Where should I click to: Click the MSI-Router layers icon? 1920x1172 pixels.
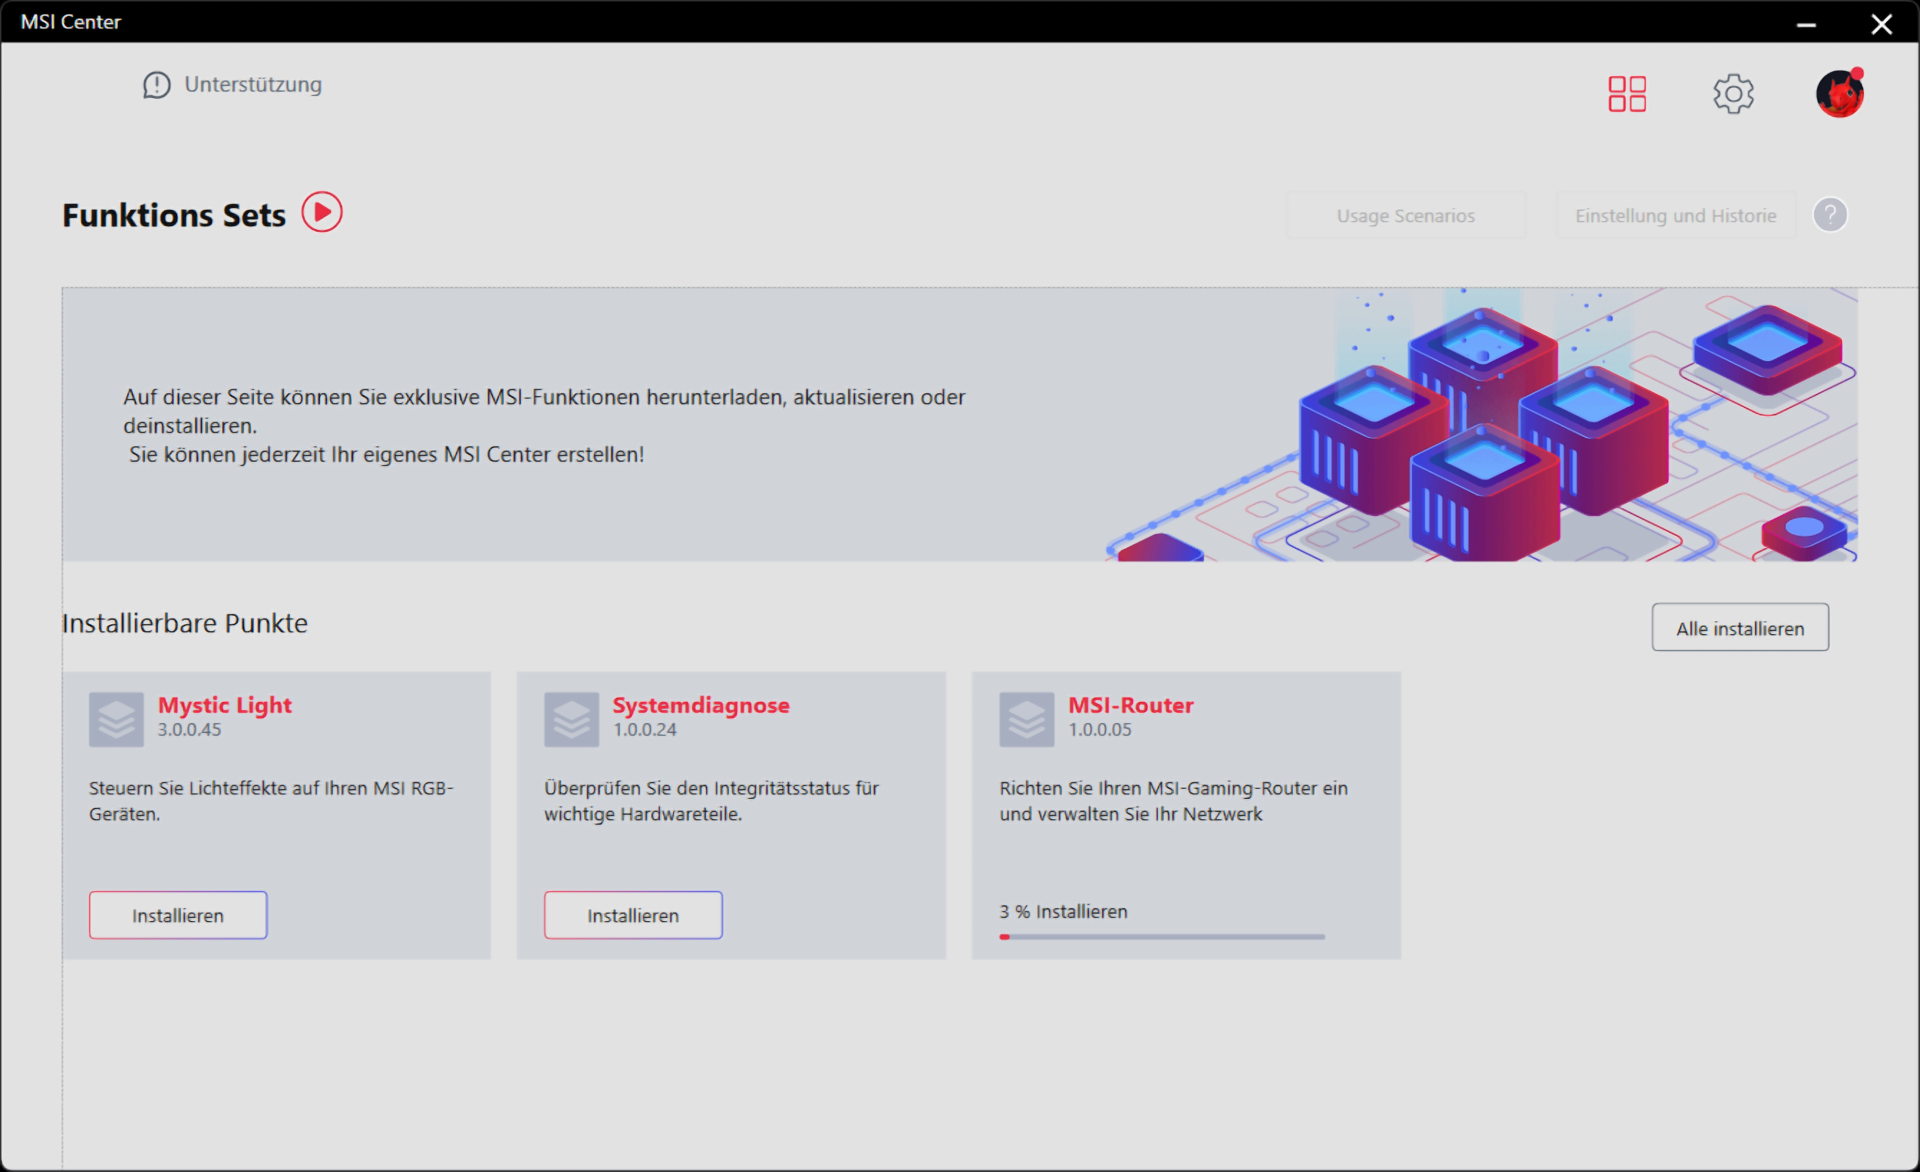point(1027,719)
